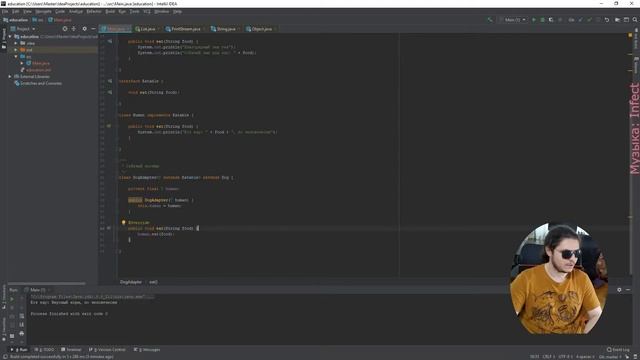Open the Refactor menu
640x360 pixels.
click(x=93, y=11)
